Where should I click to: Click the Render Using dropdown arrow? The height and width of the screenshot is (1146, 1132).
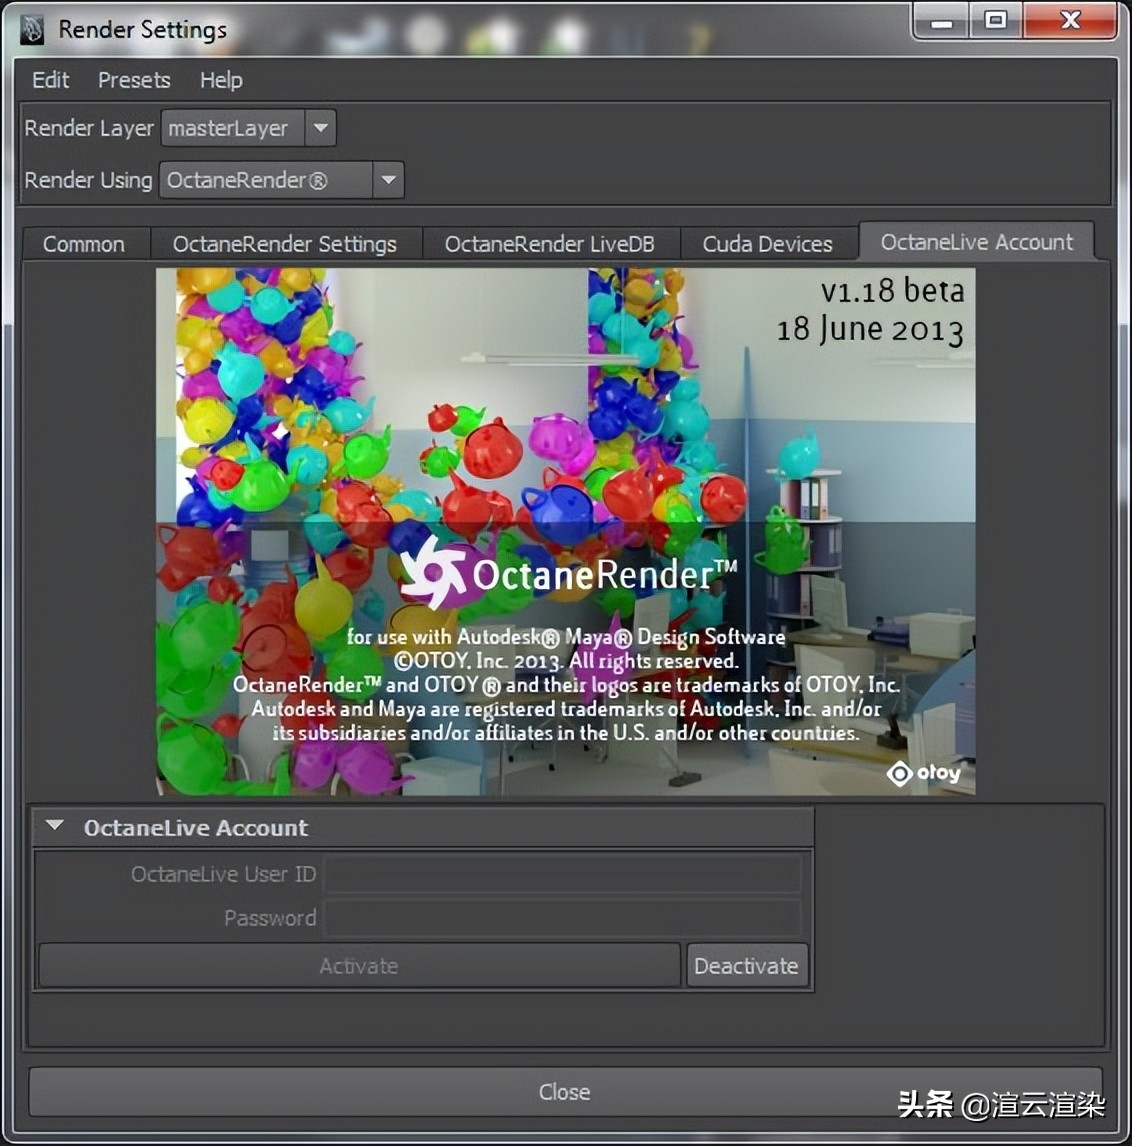point(389,180)
